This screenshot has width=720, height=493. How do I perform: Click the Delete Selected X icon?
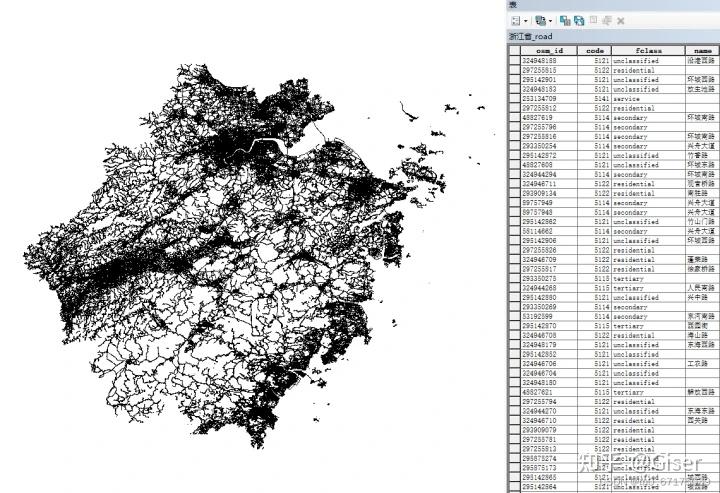coord(621,21)
